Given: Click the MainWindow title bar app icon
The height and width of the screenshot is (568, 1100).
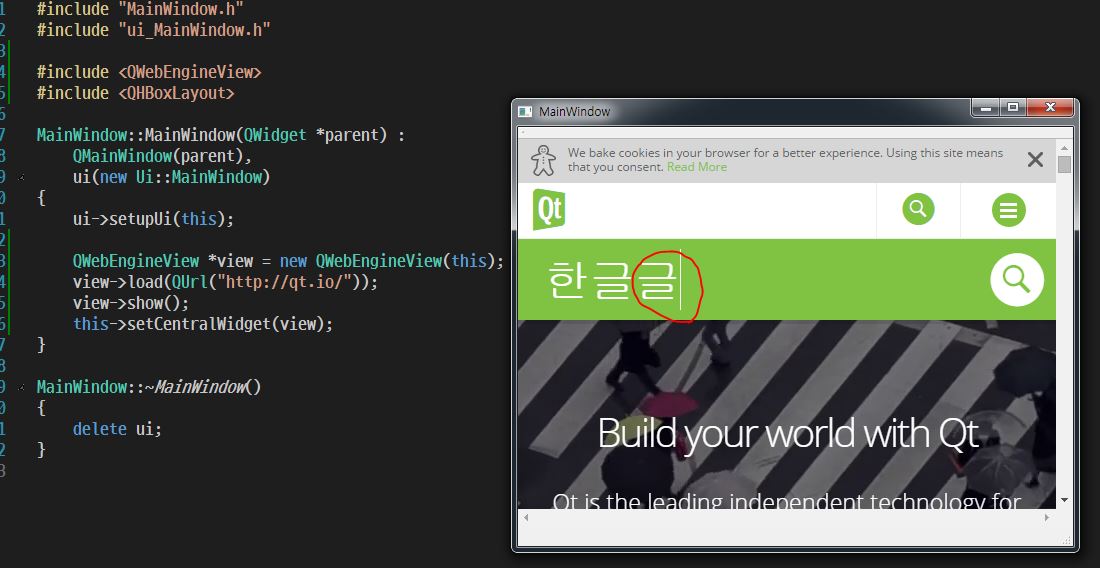Looking at the screenshot, I should click(x=526, y=112).
